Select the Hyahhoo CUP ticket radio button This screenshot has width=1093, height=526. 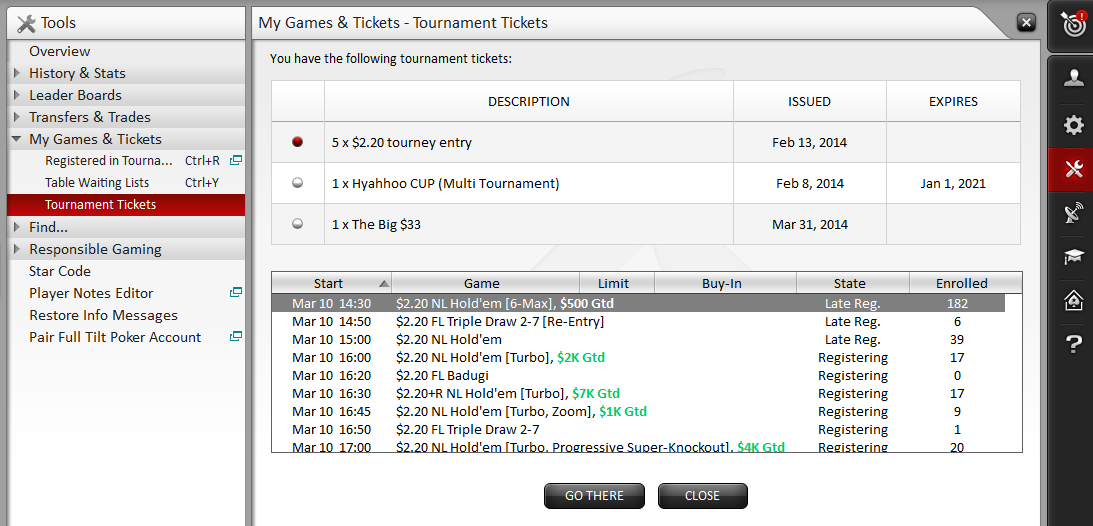pos(297,184)
